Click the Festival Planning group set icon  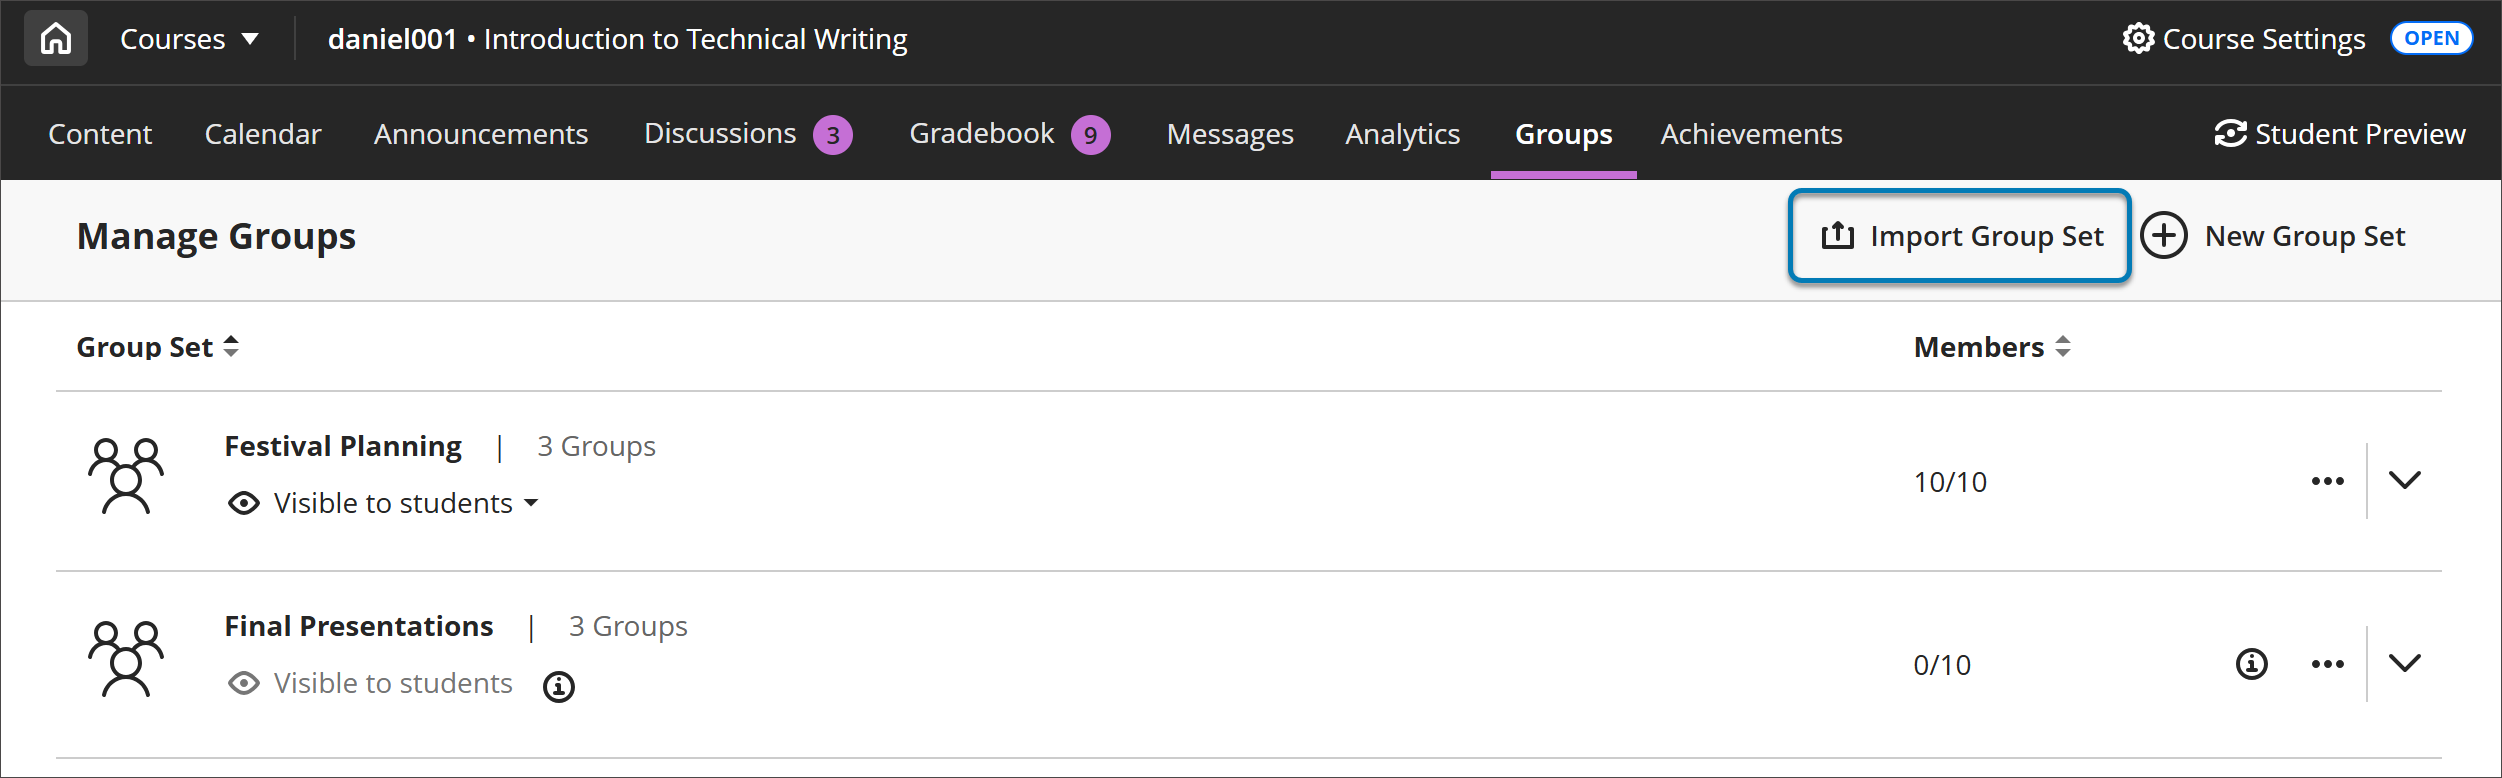click(x=126, y=476)
